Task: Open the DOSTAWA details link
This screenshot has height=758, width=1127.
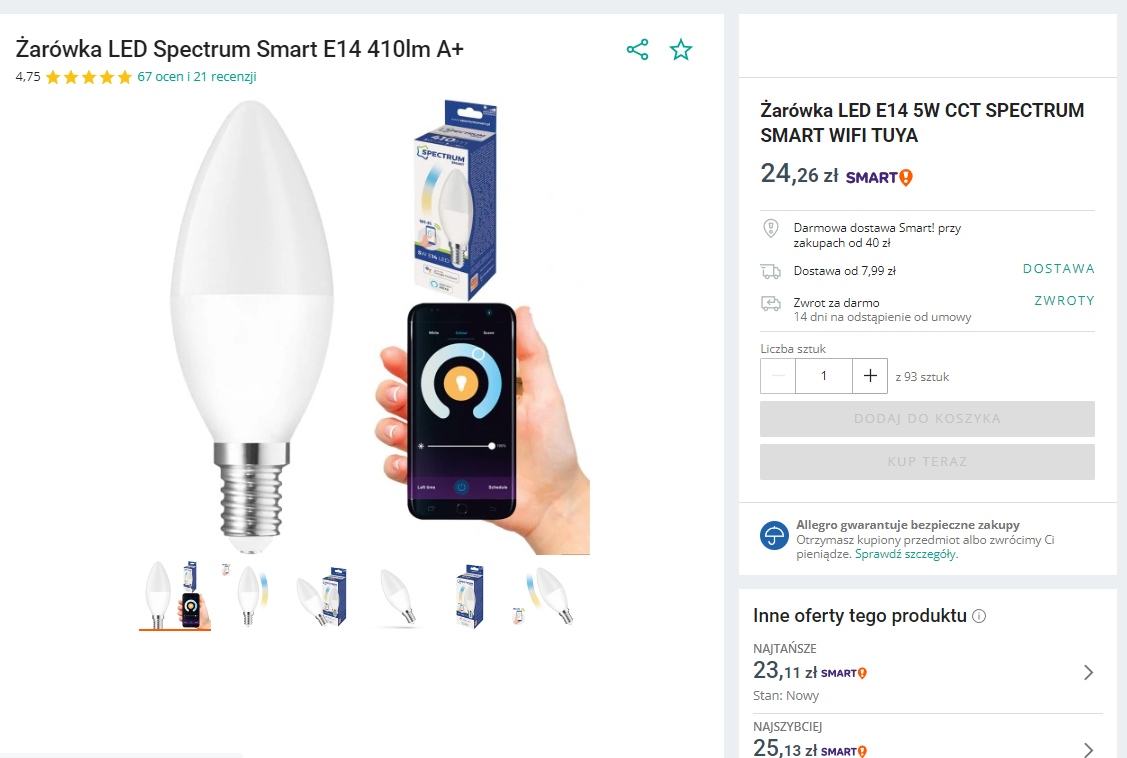Action: 1058,269
